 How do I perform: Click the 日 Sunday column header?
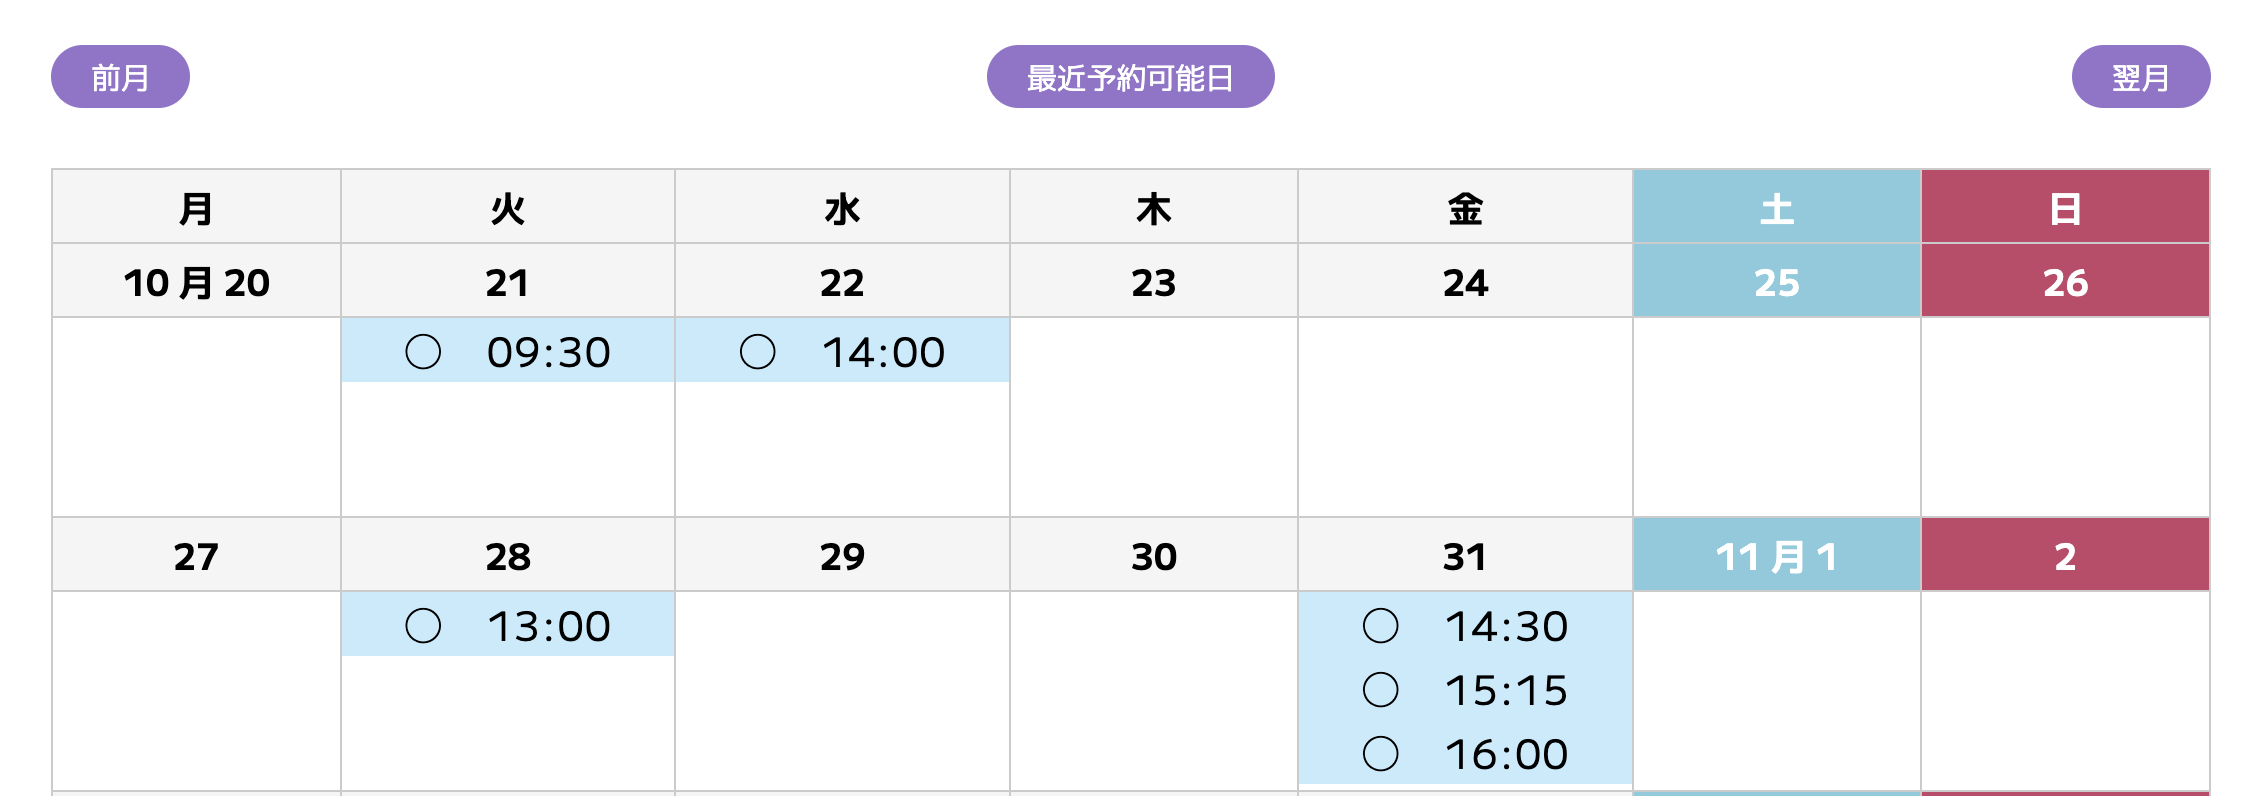[2065, 208]
